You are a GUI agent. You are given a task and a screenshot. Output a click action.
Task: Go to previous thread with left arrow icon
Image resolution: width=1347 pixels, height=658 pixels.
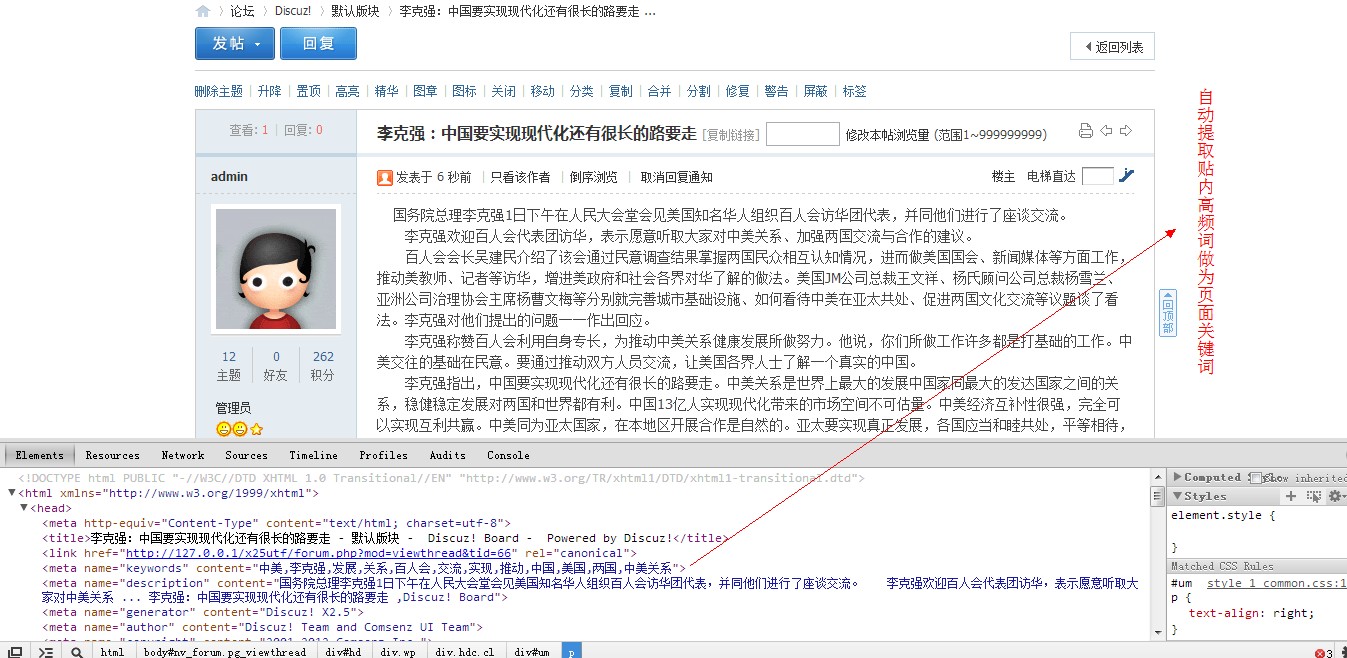coord(1106,131)
